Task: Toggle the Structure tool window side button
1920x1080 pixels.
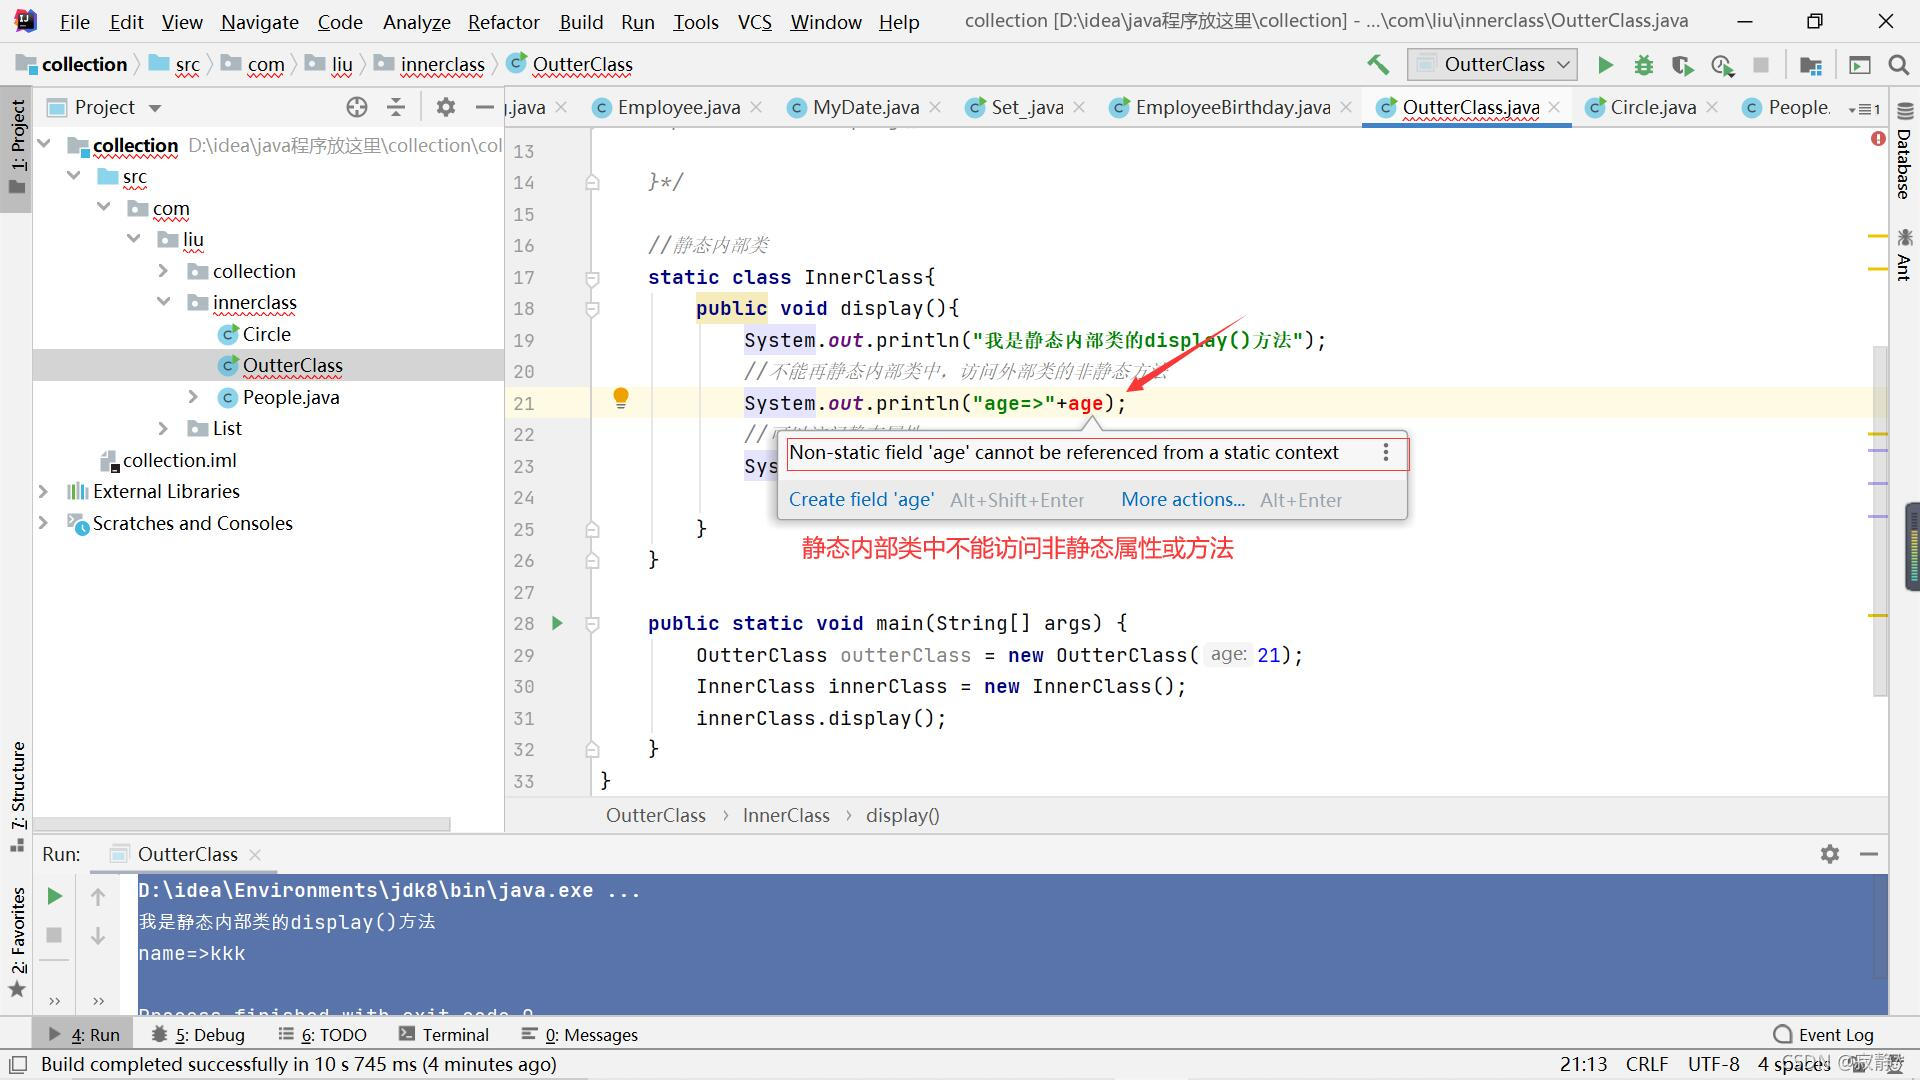Action: coord(17,790)
